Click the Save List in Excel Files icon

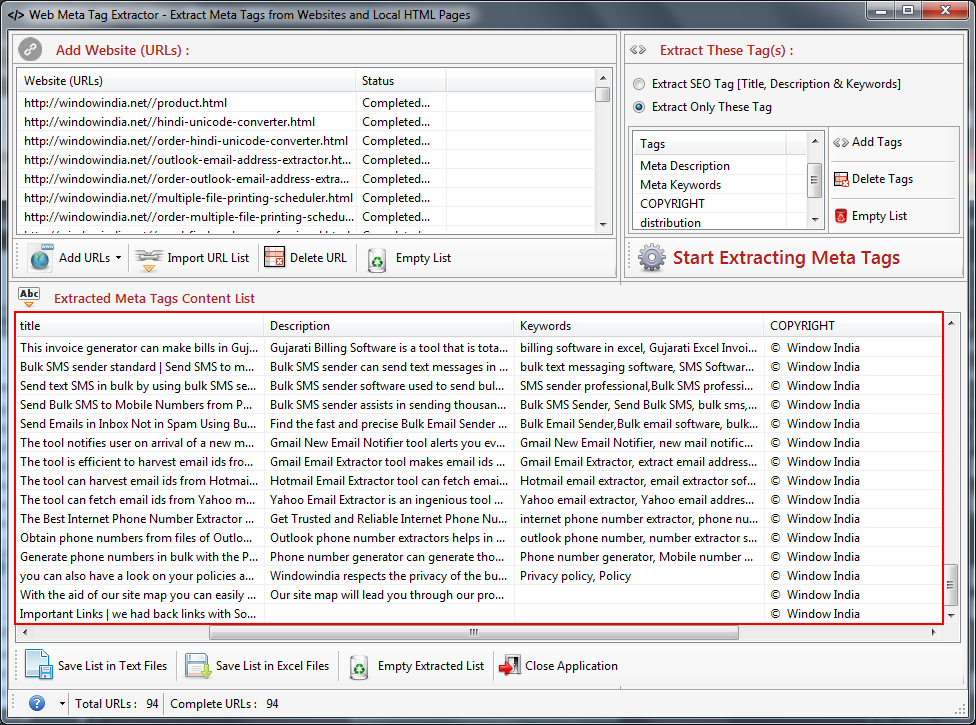[x=198, y=666]
